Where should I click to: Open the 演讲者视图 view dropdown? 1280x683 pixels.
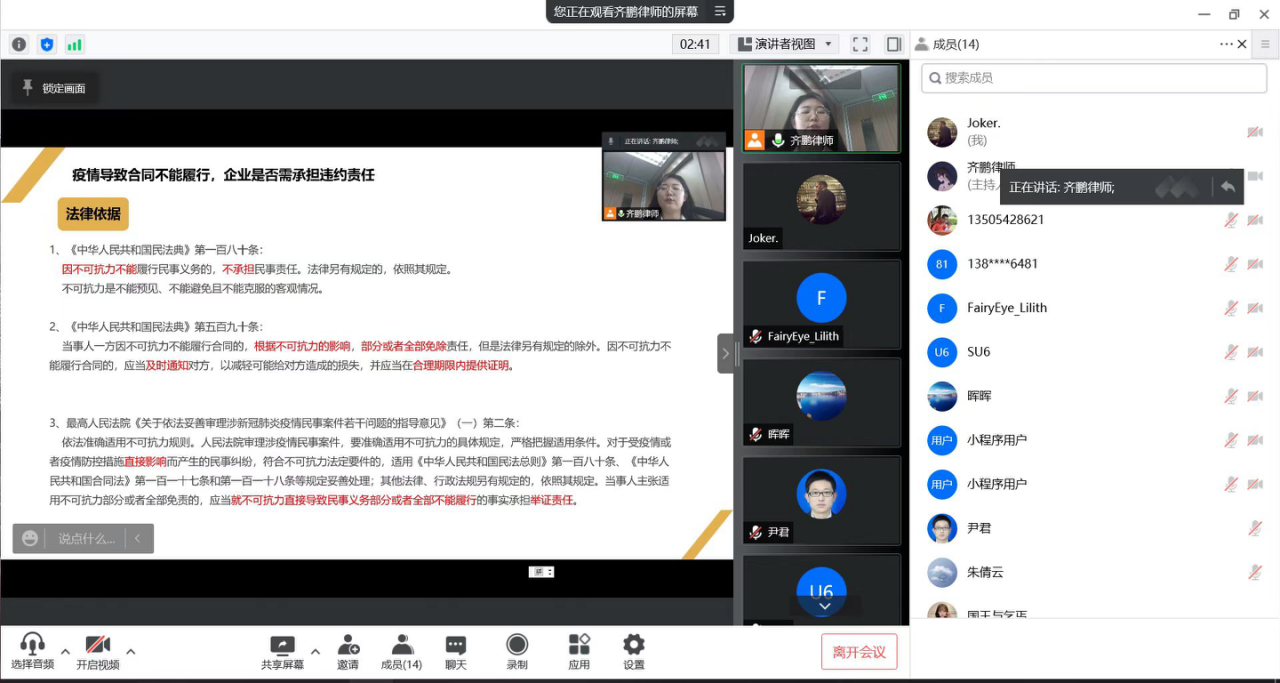coord(785,44)
